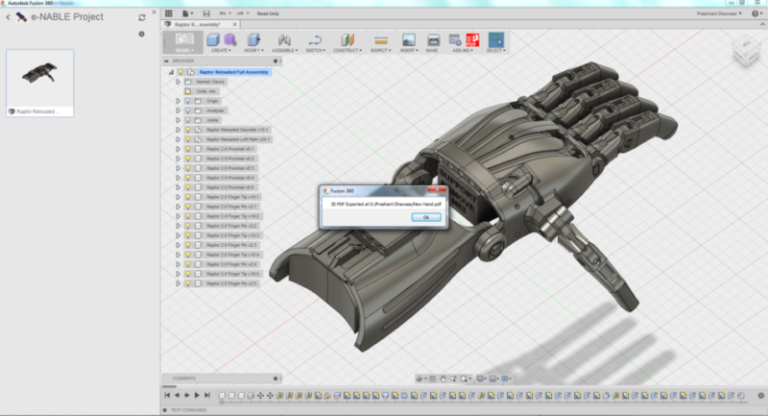Expand the Analysis folder
Screen dimensions: 768x416
178,111
